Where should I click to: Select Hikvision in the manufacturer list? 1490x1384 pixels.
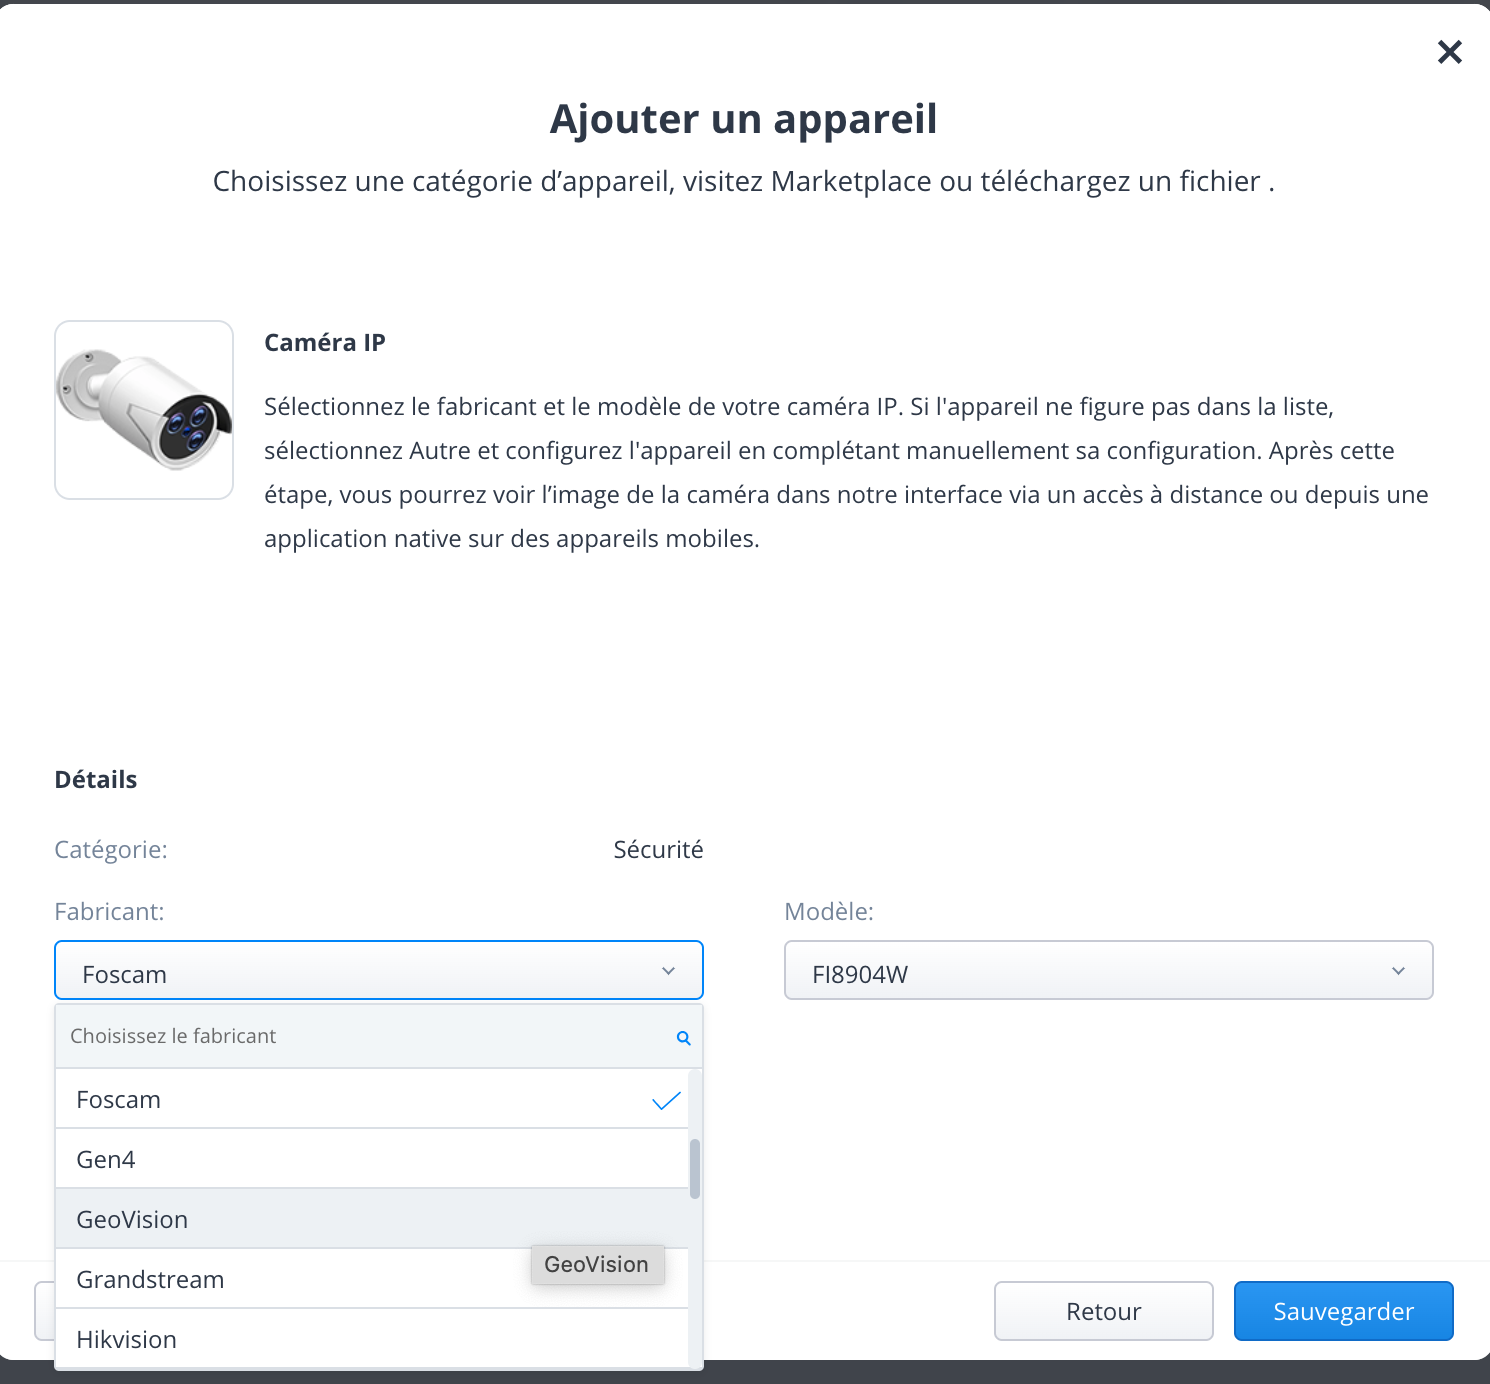[x=372, y=1339]
